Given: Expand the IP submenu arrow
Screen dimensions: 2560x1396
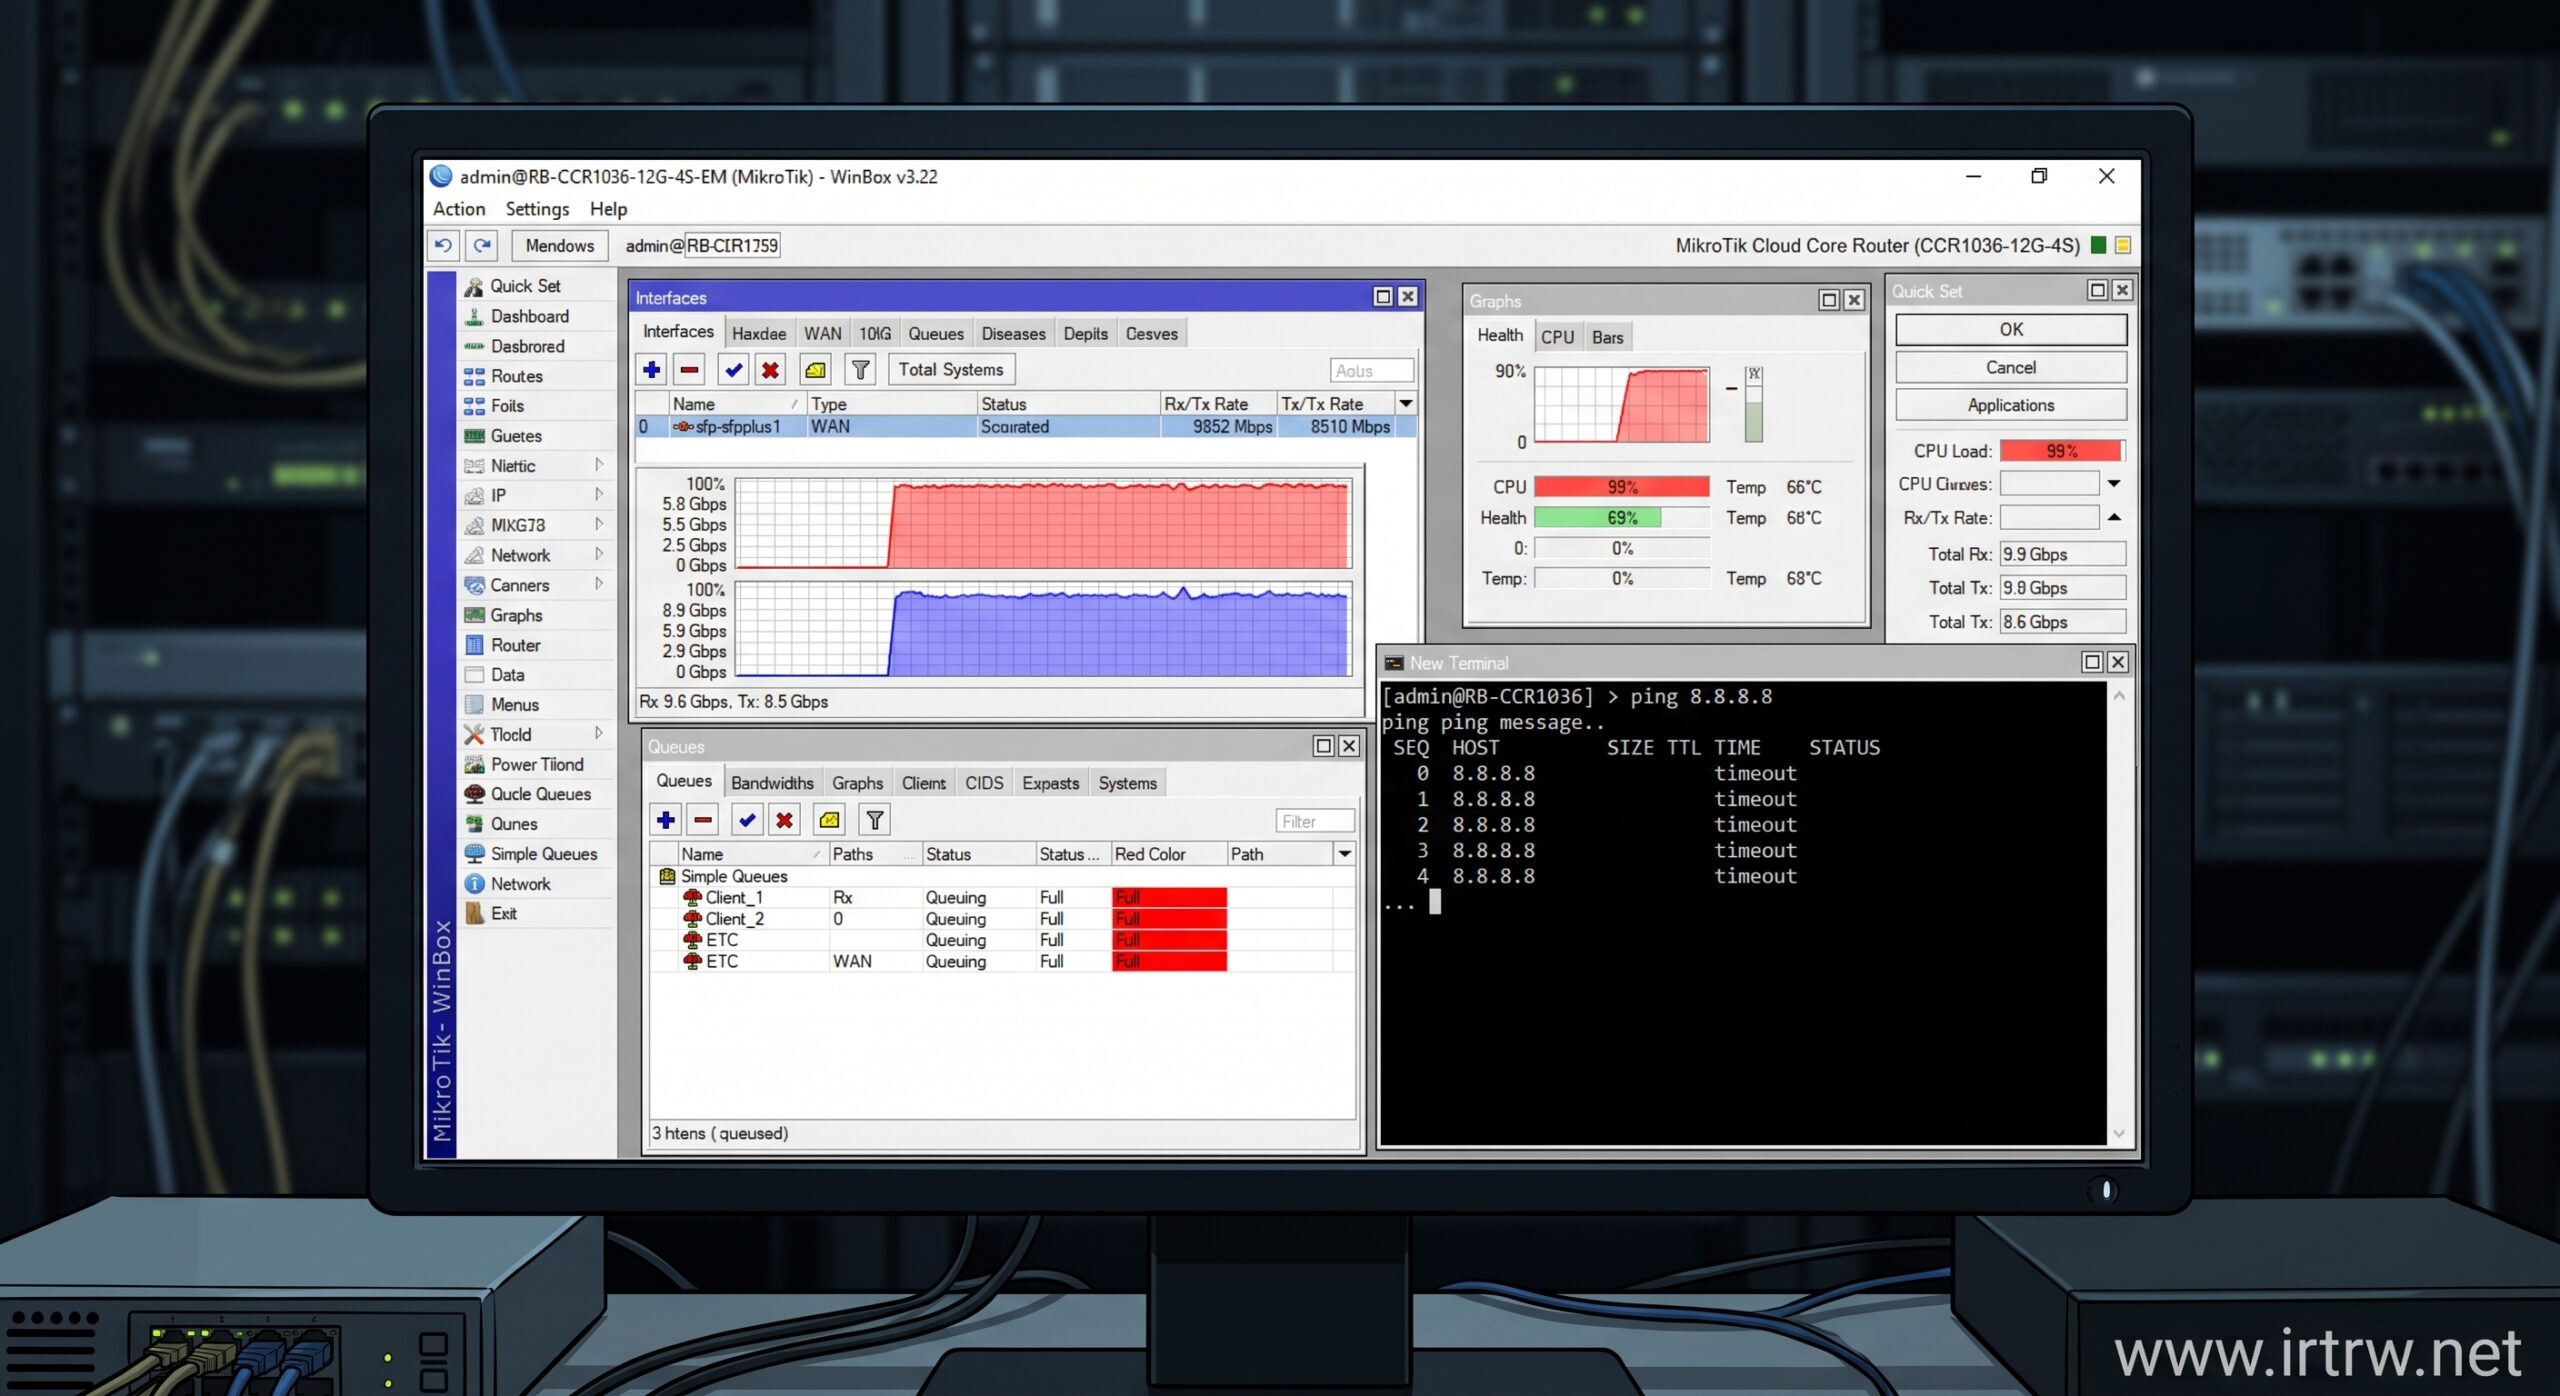Looking at the screenshot, I should (x=599, y=494).
